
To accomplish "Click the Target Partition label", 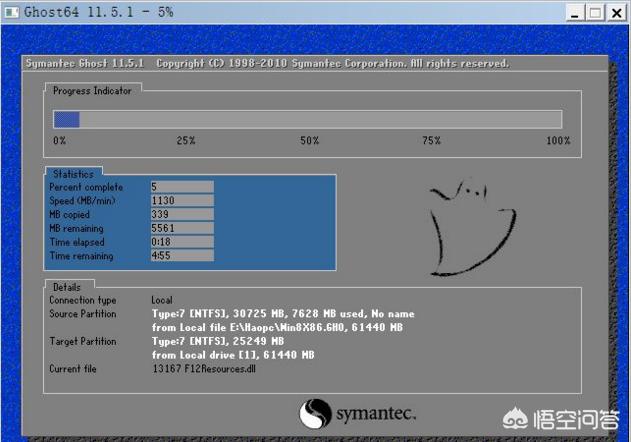I will (x=83, y=341).
